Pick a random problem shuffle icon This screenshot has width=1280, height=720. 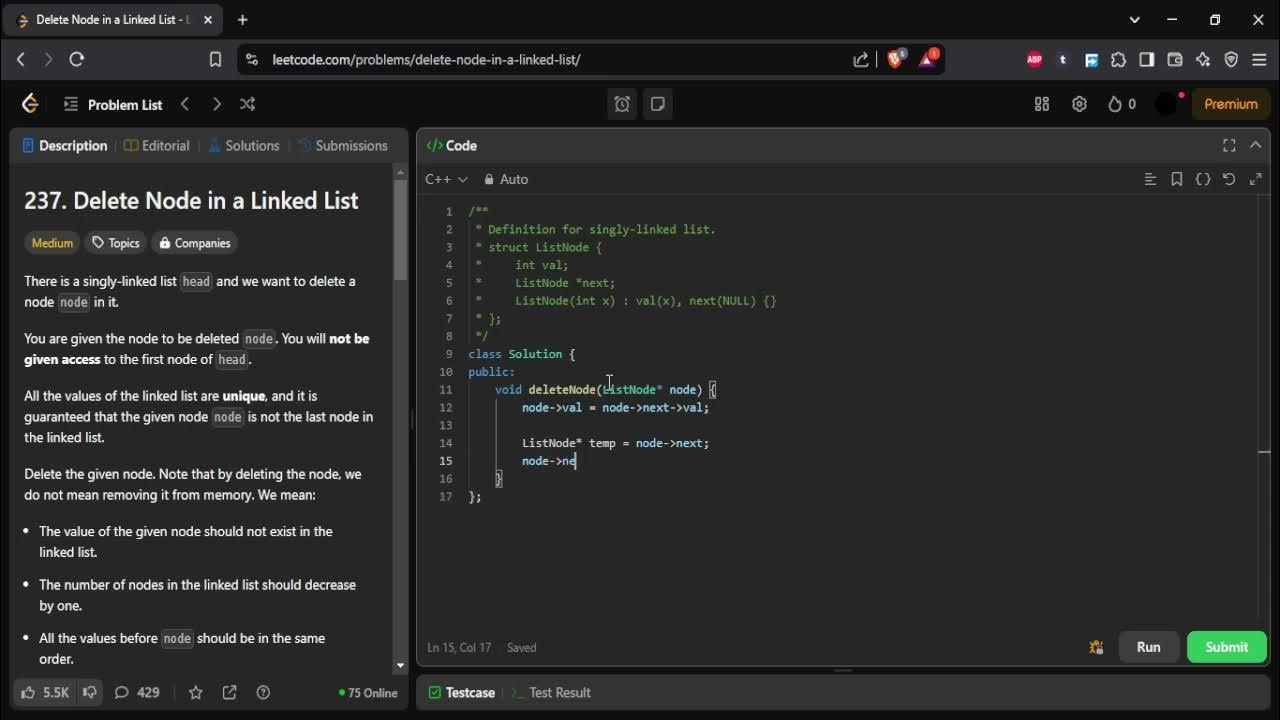click(247, 104)
